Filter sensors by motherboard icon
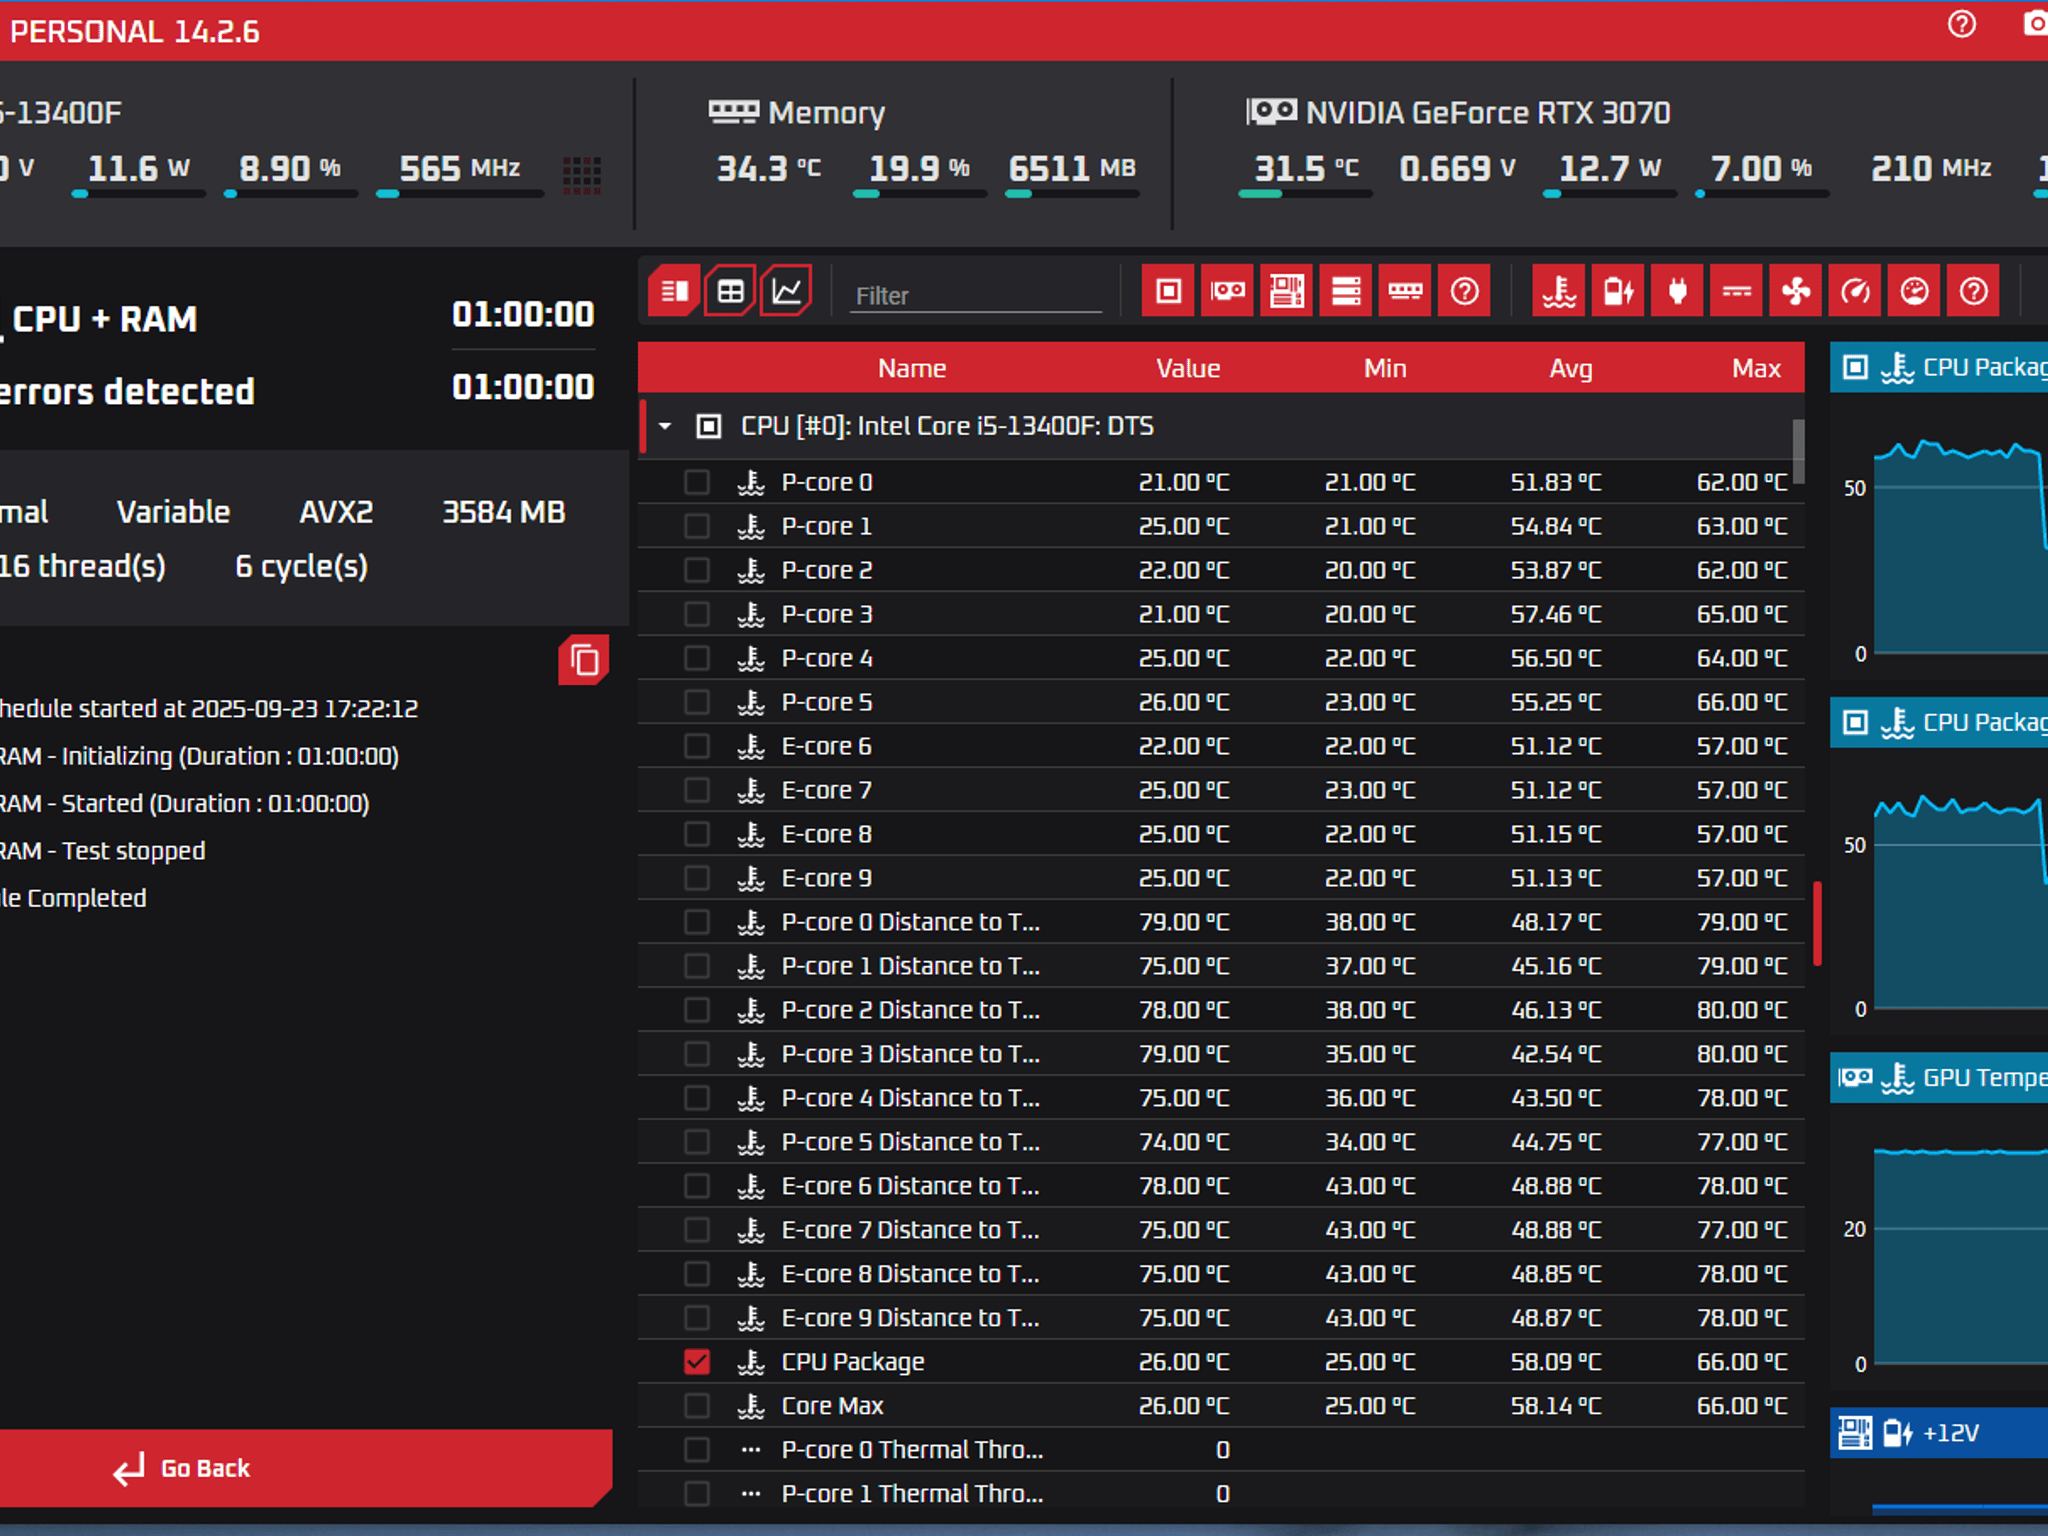 pyautogui.click(x=1286, y=291)
